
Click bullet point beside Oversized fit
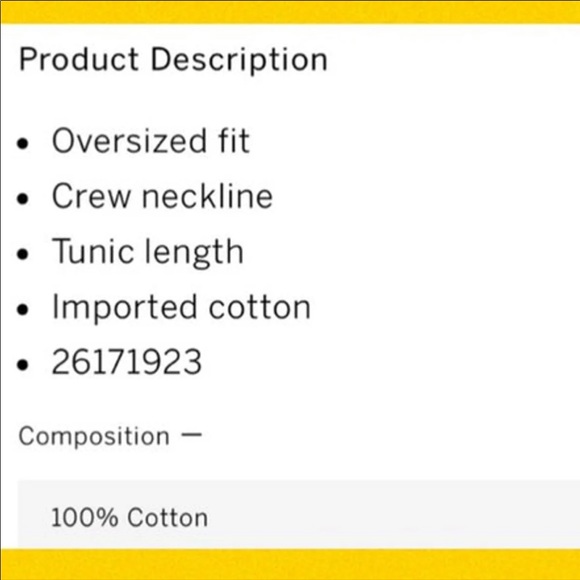[23, 144]
